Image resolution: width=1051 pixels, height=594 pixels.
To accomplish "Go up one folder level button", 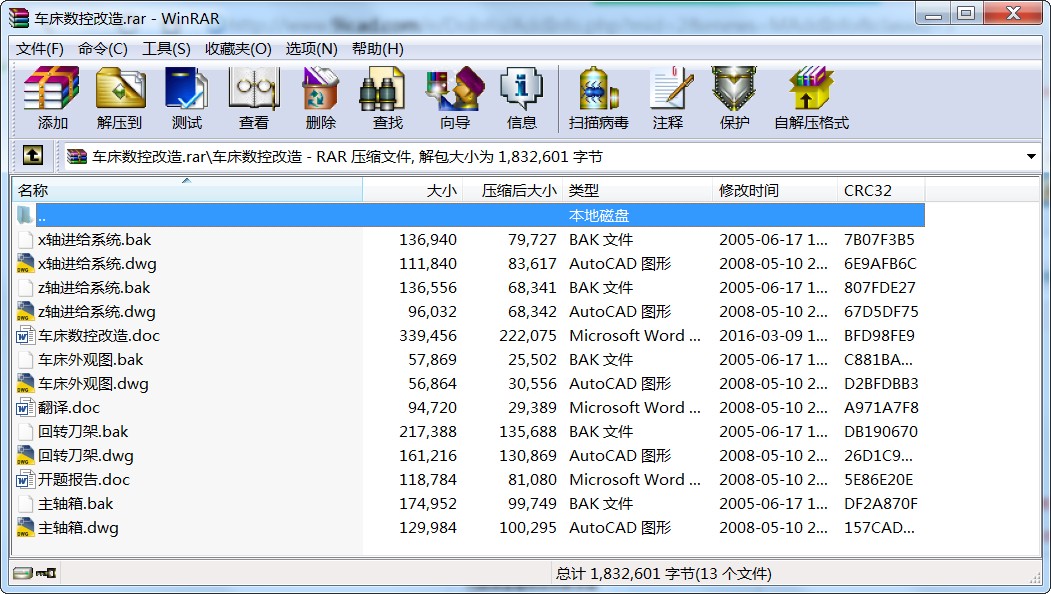I will coord(33,156).
